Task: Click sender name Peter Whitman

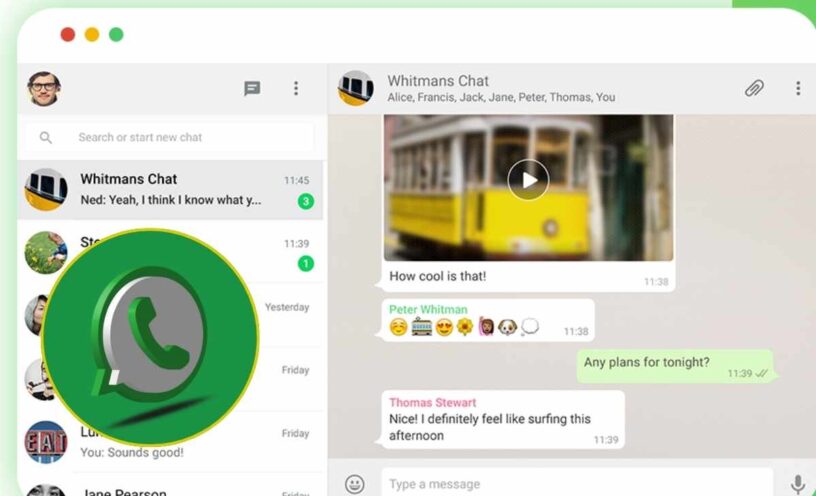Action: pos(428,309)
